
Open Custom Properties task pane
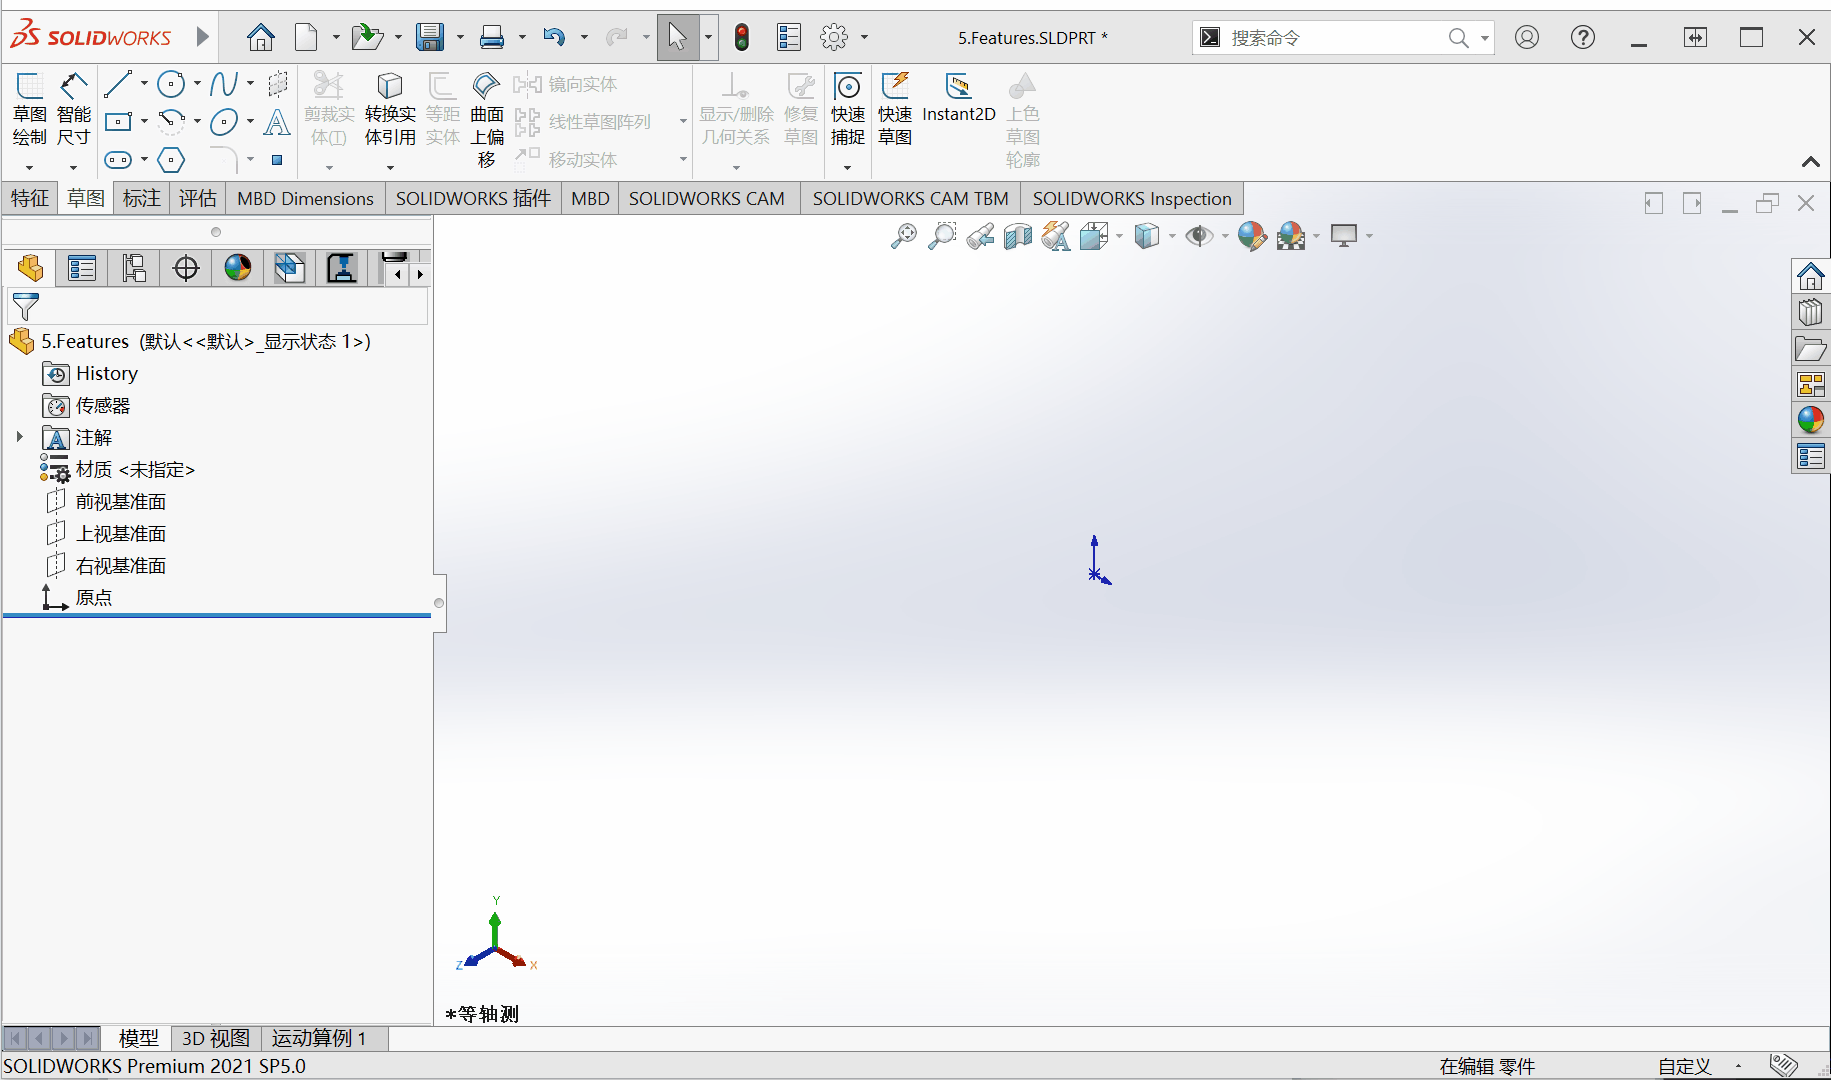click(x=1811, y=457)
